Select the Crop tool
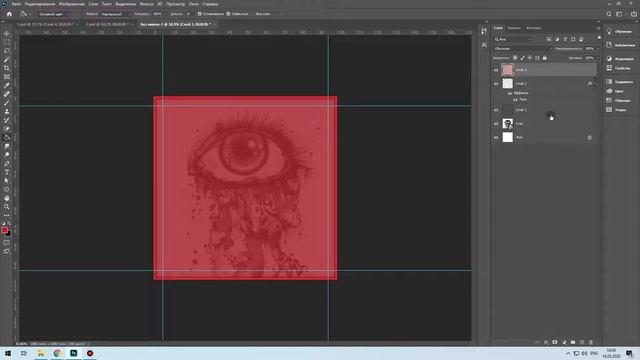Viewport: 640px width, 360px height. click(x=7, y=68)
